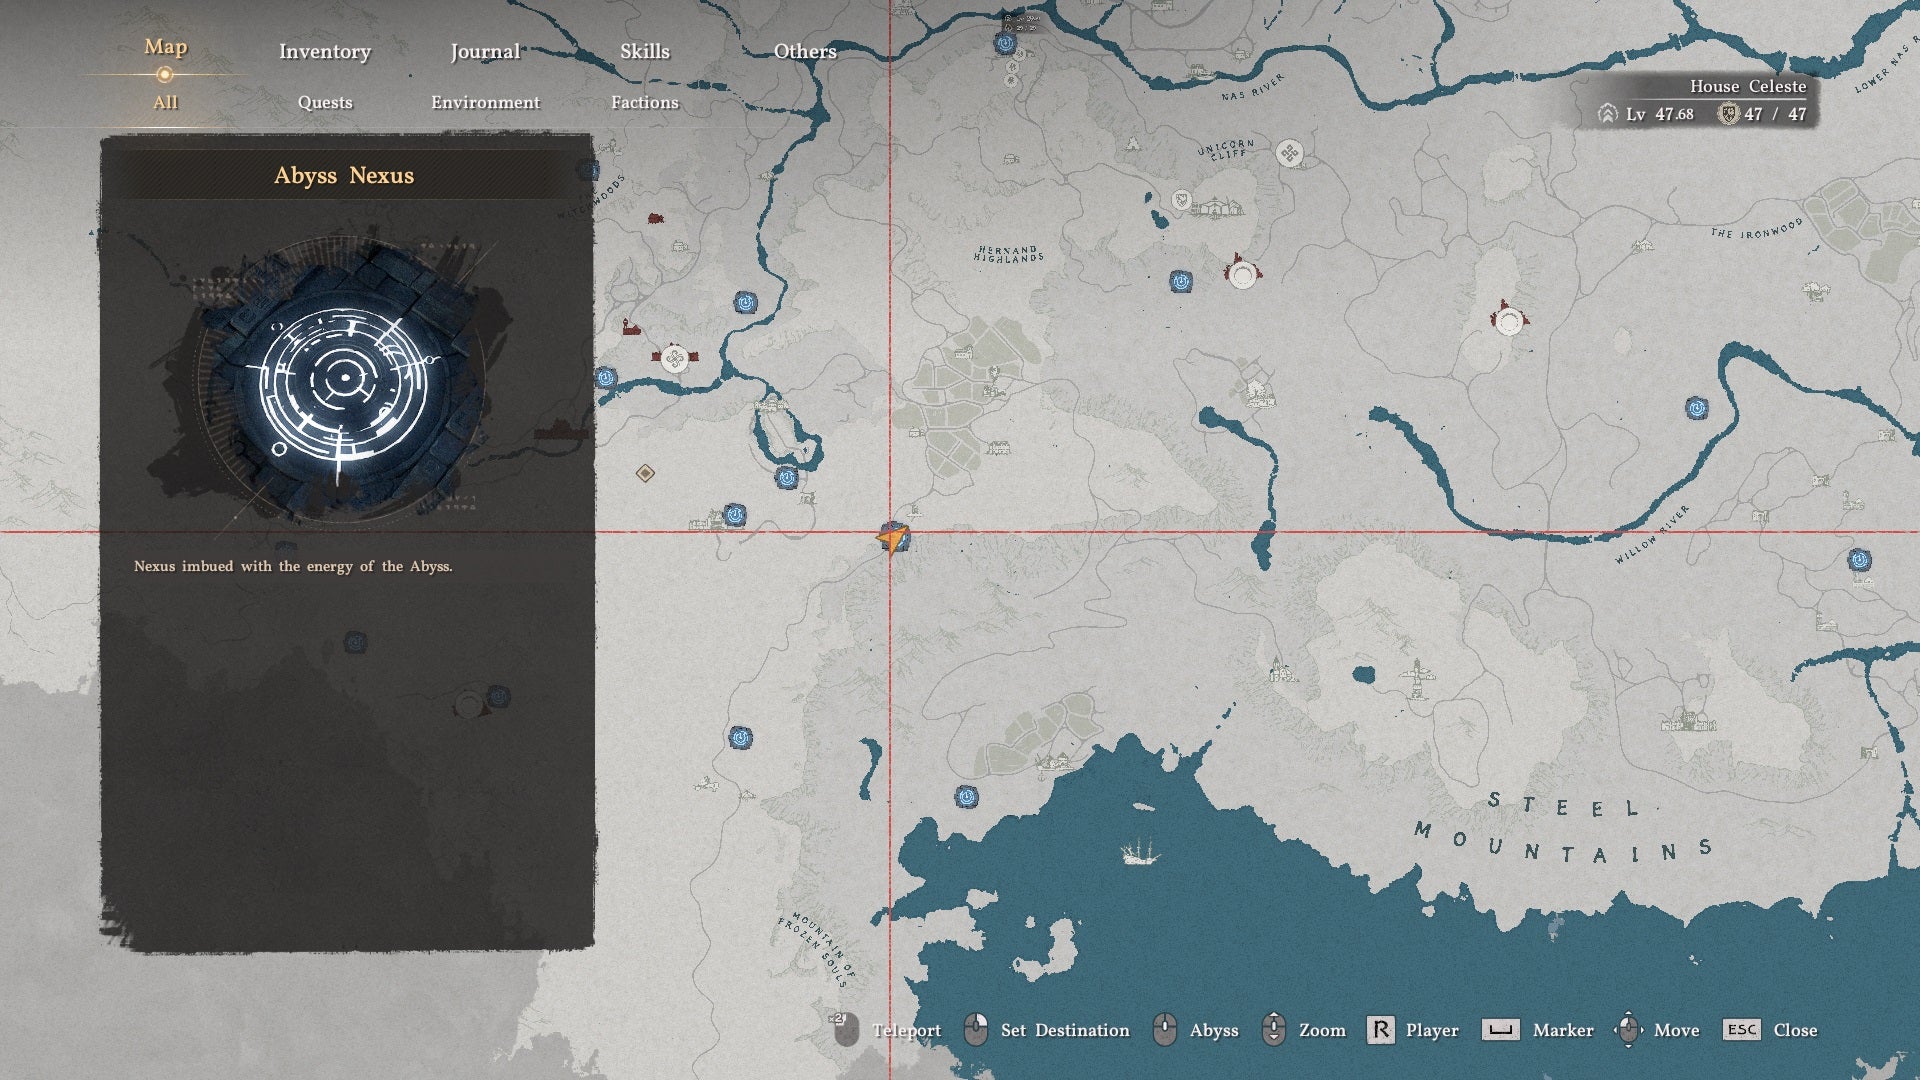The image size is (1920, 1080).
Task: Select the Abyss Nexus near Hernand Highlands
Action: click(x=1181, y=282)
